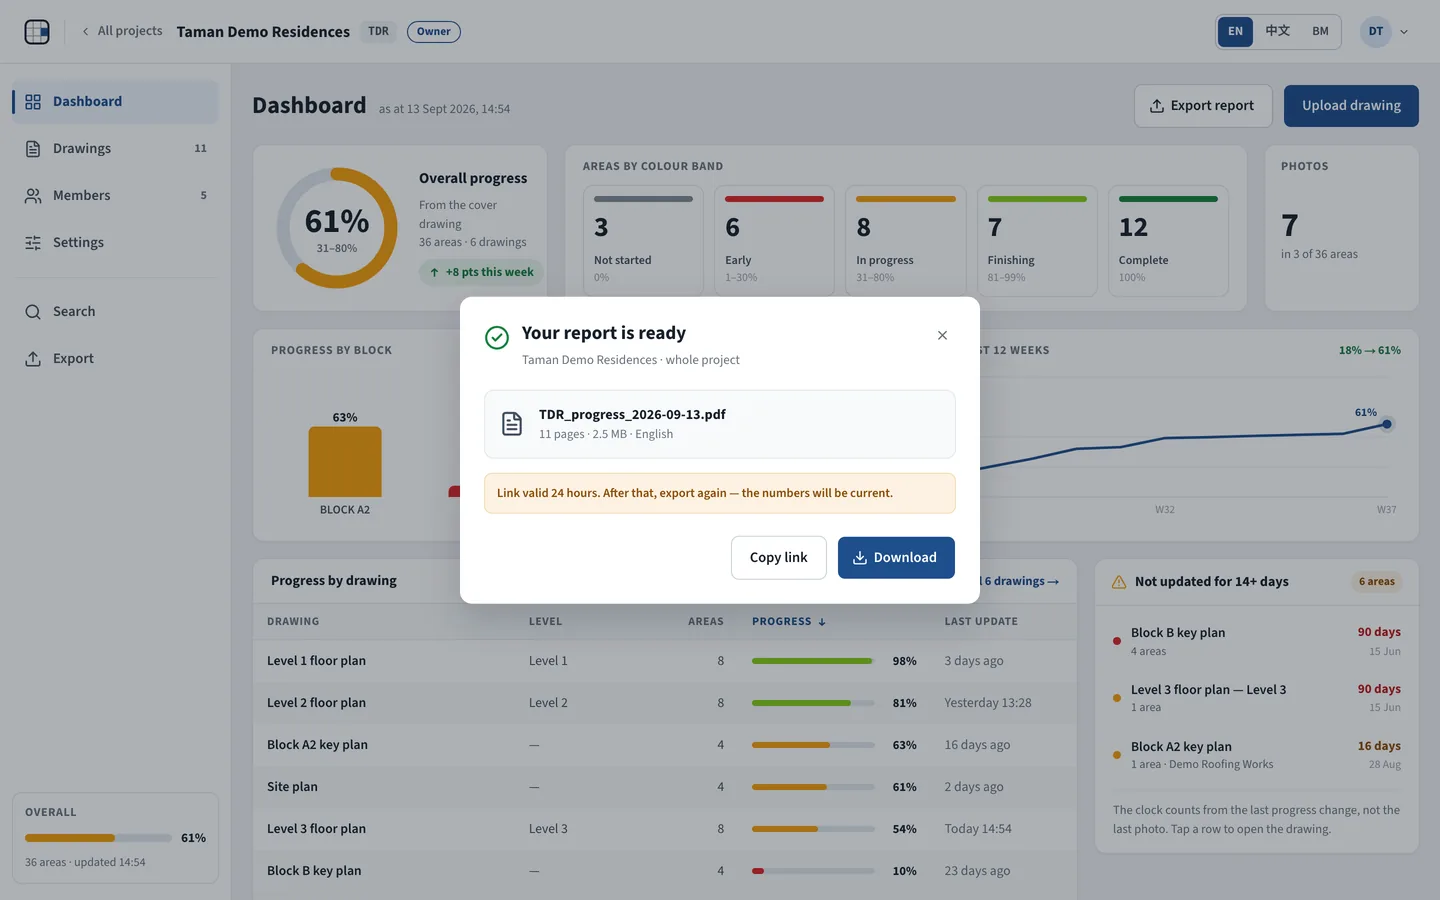This screenshot has width=1440, height=900.
Task: Click the 18% → 61% trend label
Action: click(x=1369, y=350)
